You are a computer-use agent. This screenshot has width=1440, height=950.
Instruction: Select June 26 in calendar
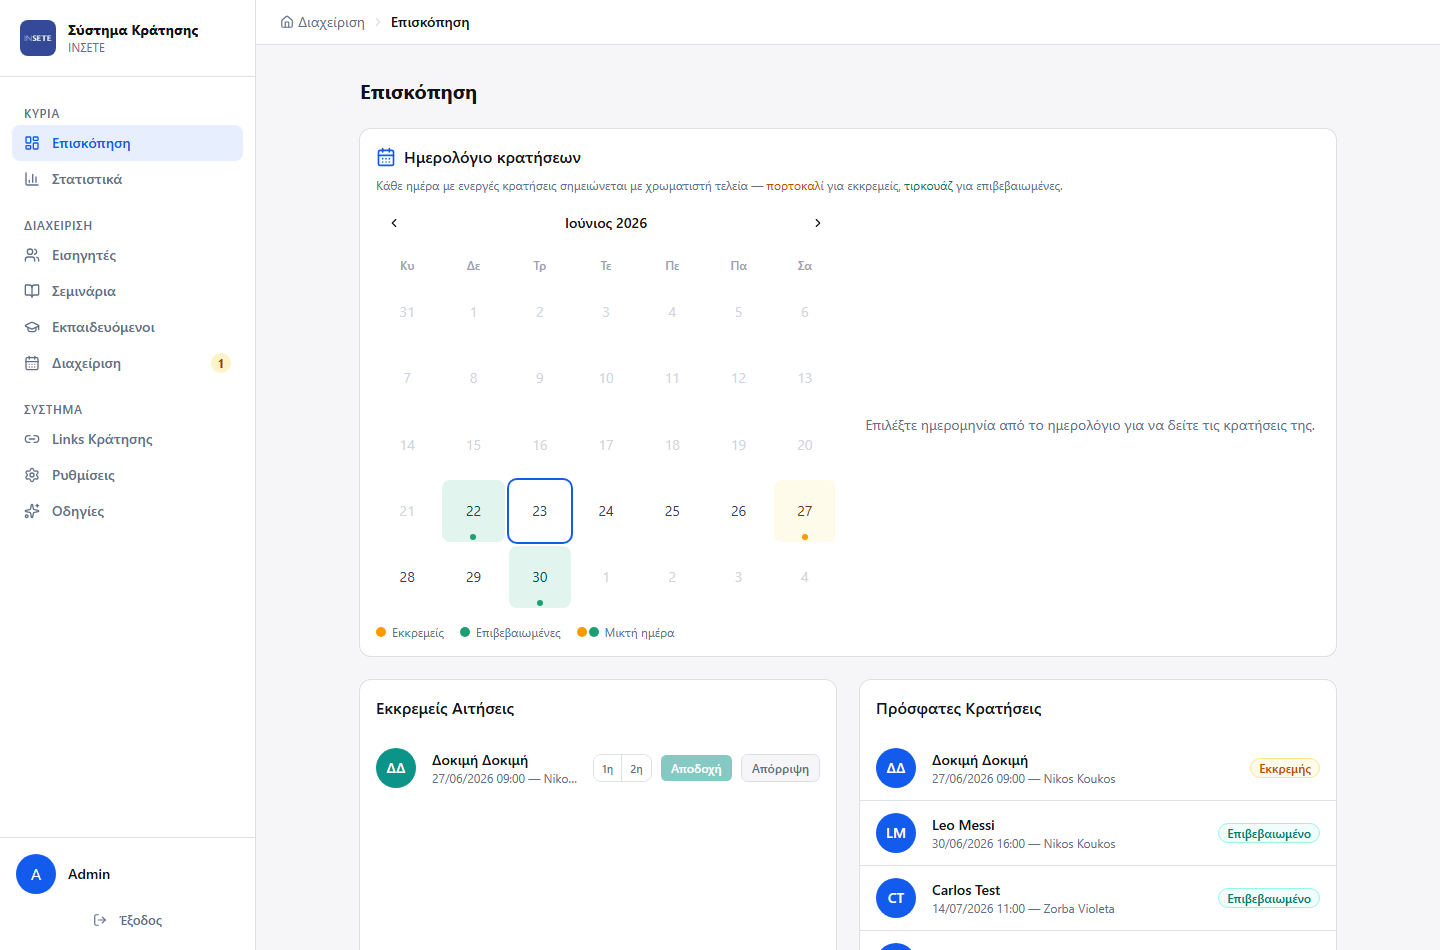click(x=738, y=511)
